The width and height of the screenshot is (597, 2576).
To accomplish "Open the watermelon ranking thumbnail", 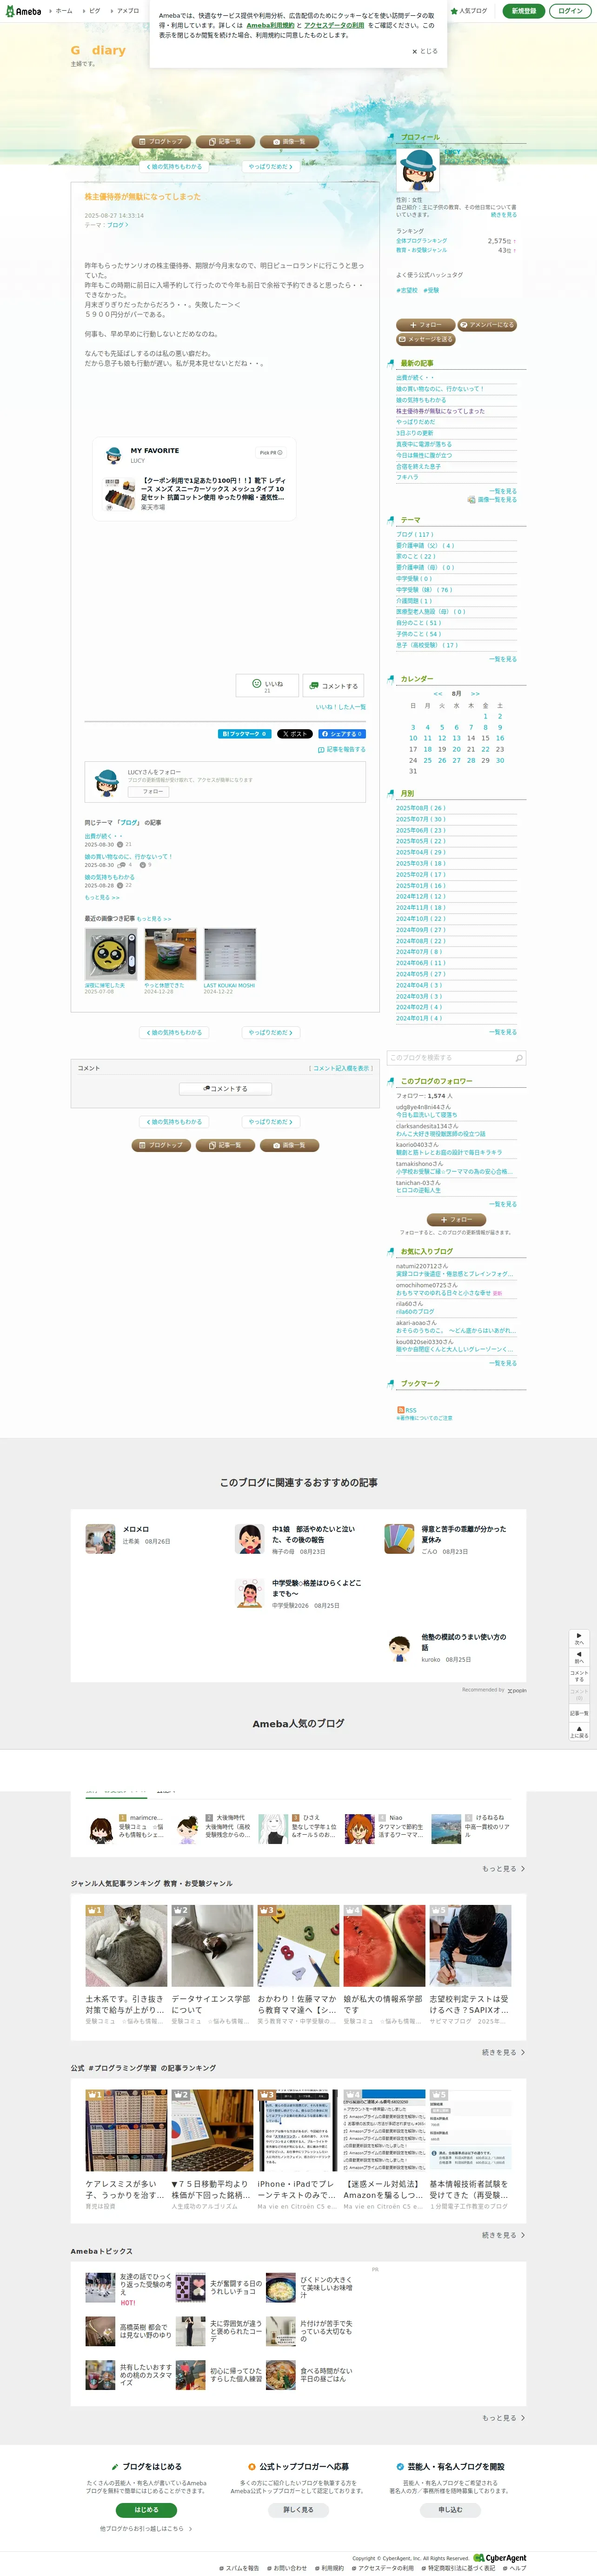I will (384, 1945).
